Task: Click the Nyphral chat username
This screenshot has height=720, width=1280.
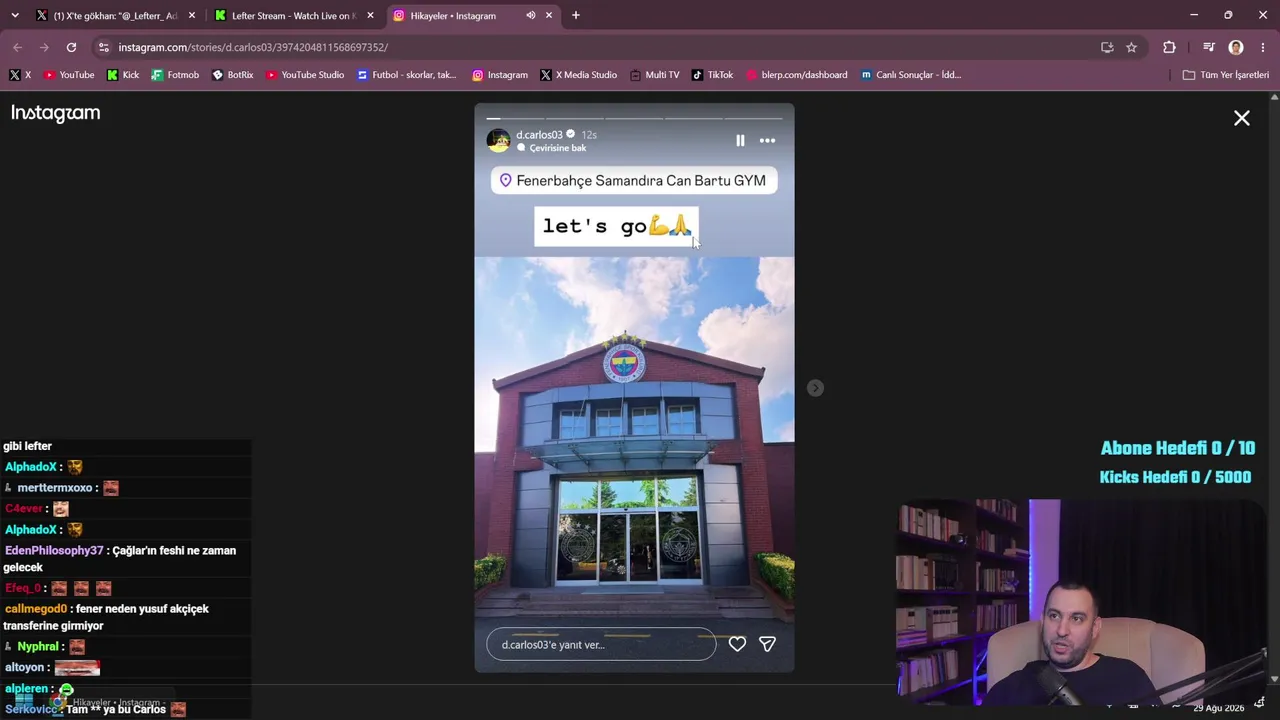Action: 38,647
